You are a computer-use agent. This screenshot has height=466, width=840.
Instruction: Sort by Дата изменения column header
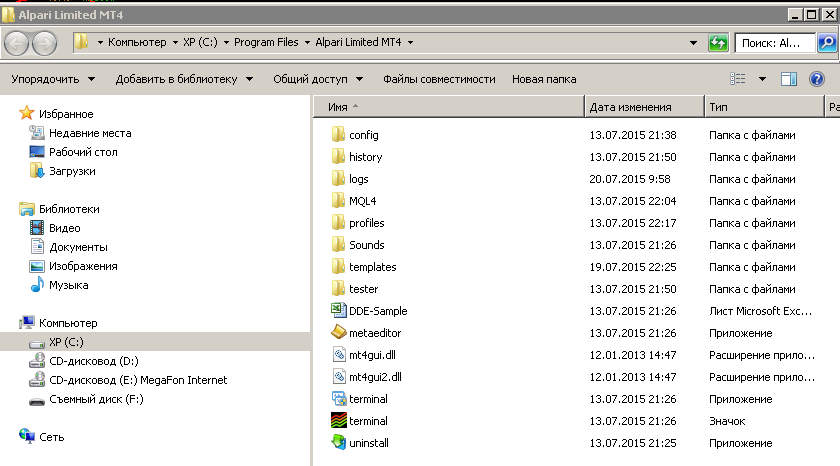click(644, 107)
